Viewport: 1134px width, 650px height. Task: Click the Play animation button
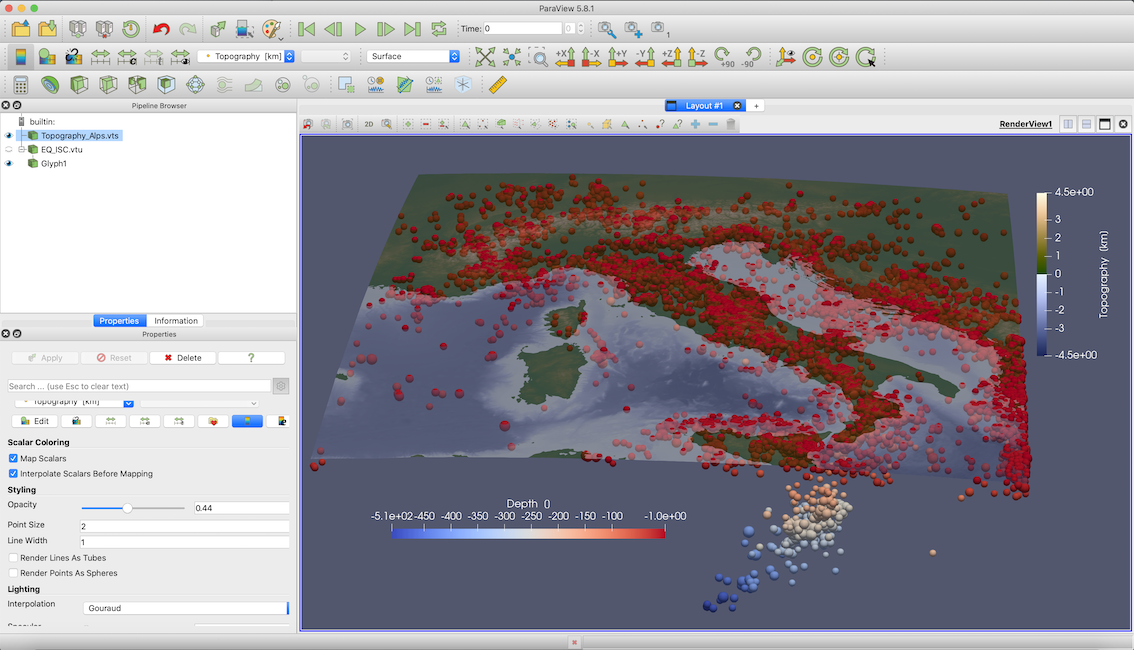coord(359,29)
